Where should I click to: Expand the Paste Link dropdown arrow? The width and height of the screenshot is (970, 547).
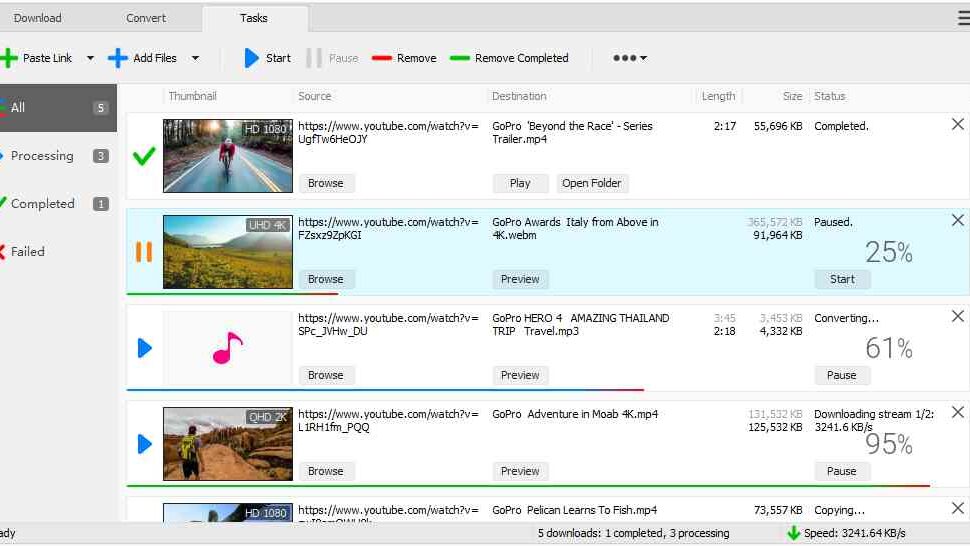pyautogui.click(x=90, y=58)
